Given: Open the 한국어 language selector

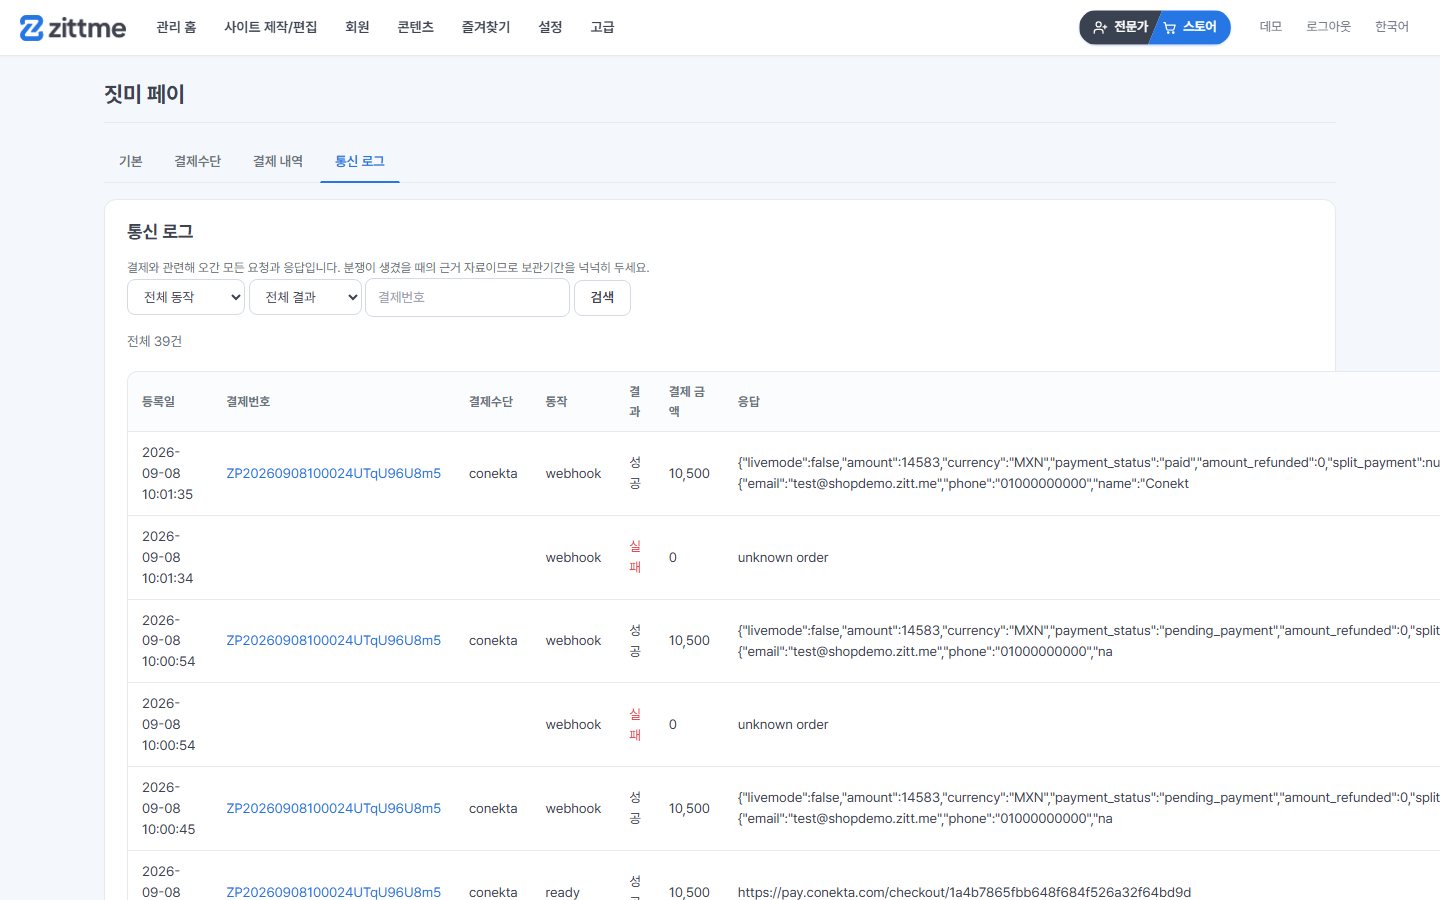Looking at the screenshot, I should [x=1391, y=27].
